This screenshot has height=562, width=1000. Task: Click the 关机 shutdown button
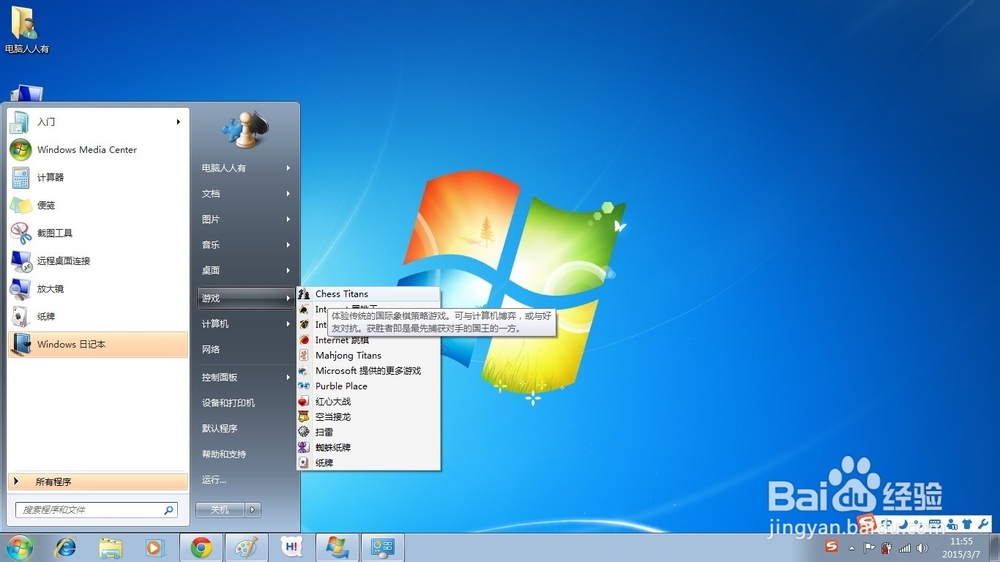(220, 510)
